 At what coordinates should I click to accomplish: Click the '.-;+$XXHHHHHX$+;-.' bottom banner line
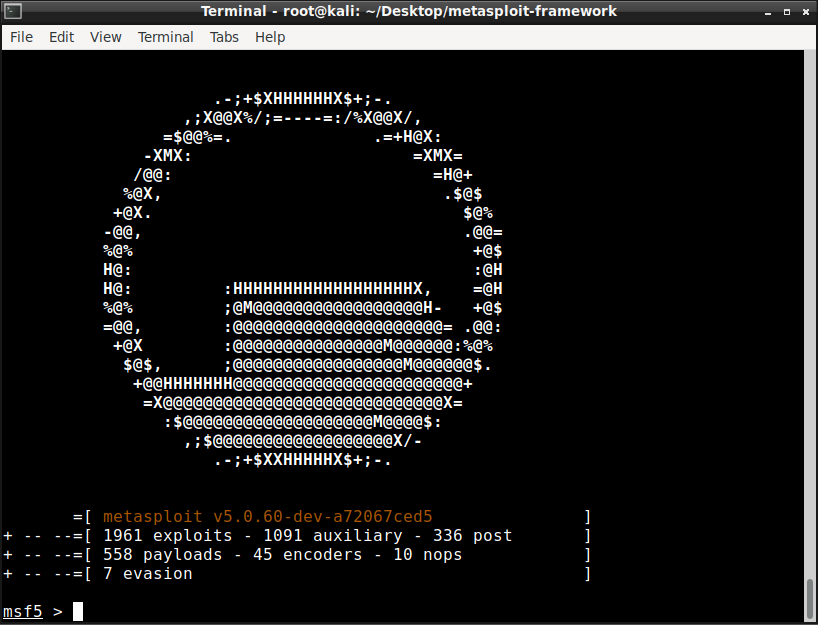tap(303, 460)
